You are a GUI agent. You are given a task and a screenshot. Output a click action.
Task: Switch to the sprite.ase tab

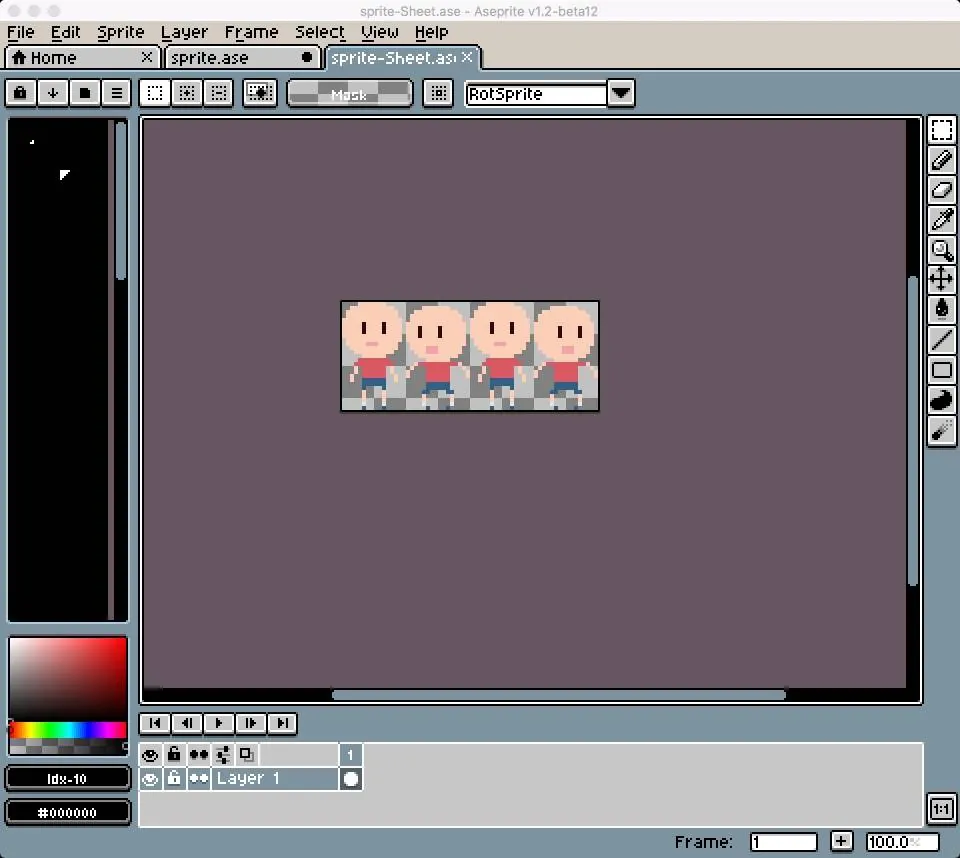coord(242,58)
